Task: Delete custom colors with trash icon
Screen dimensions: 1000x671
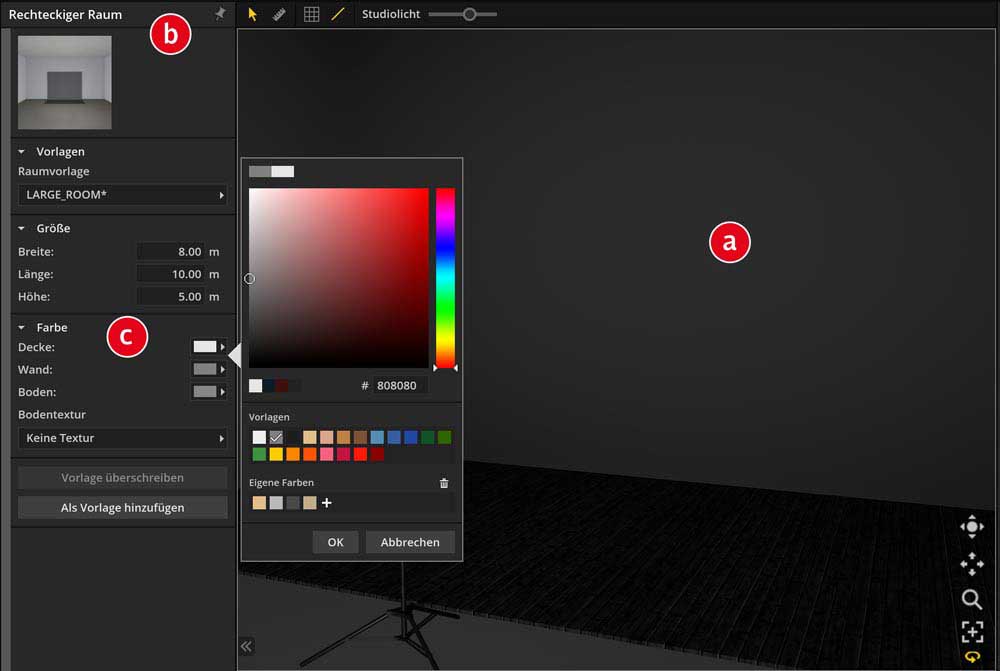Action: pos(444,483)
